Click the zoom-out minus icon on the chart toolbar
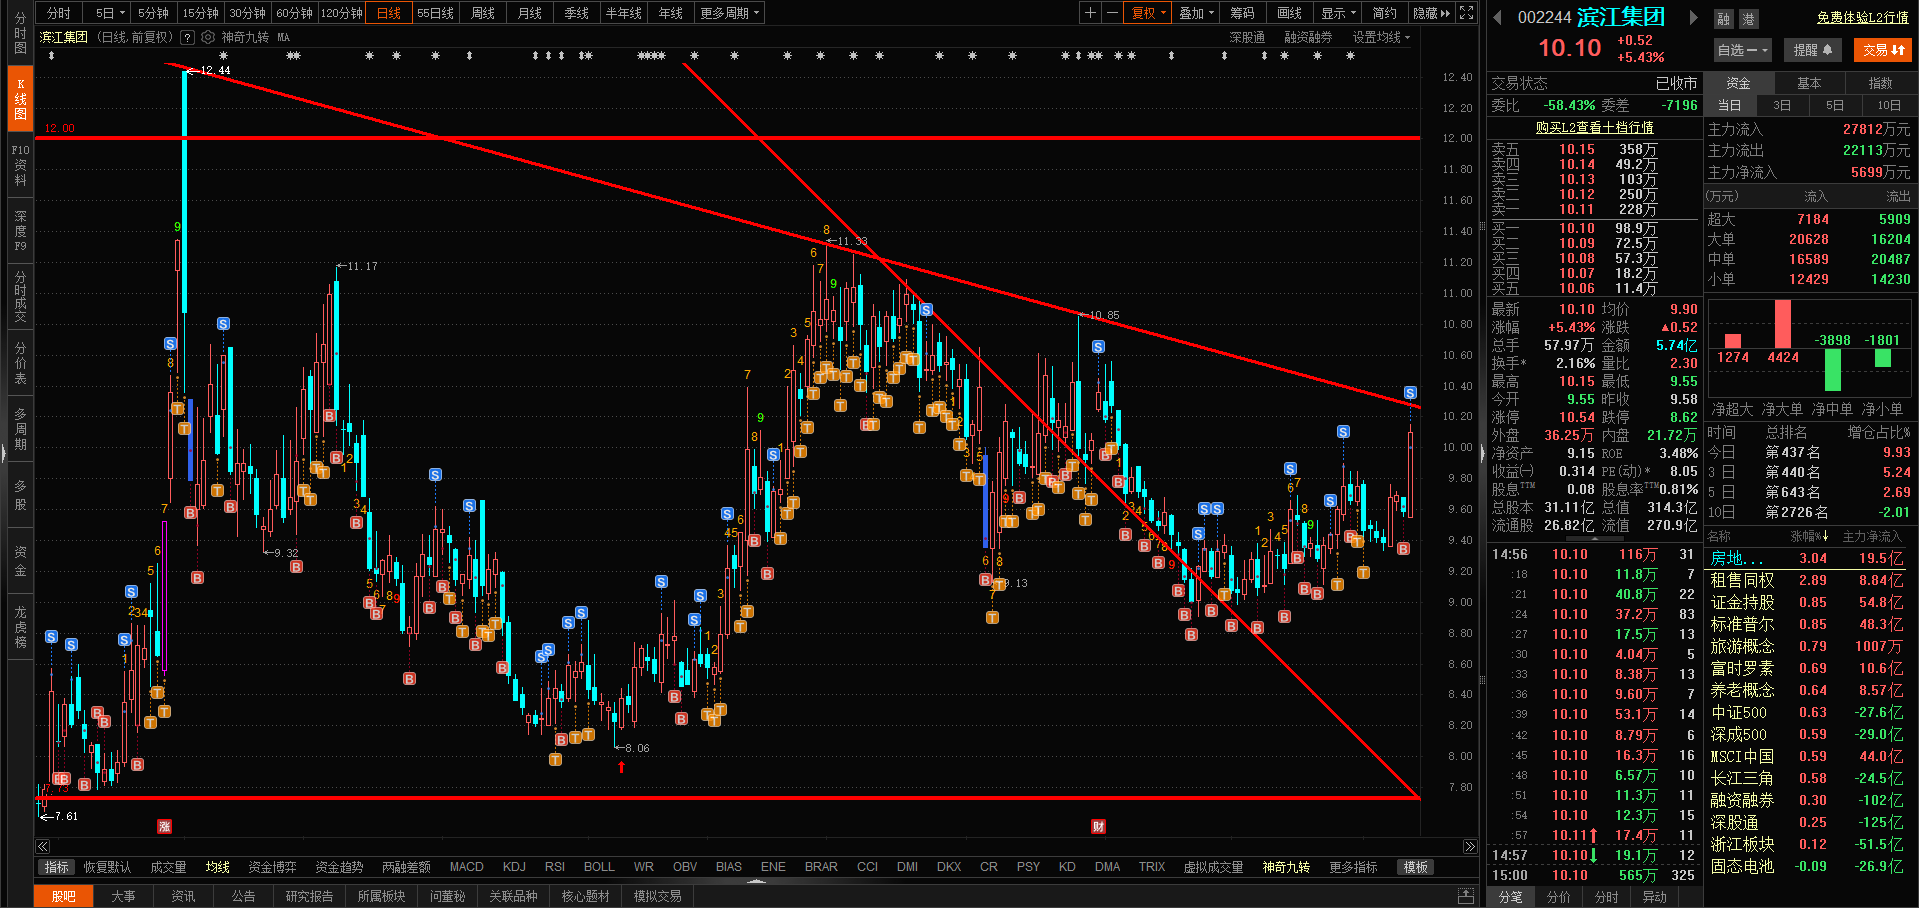 1112,13
